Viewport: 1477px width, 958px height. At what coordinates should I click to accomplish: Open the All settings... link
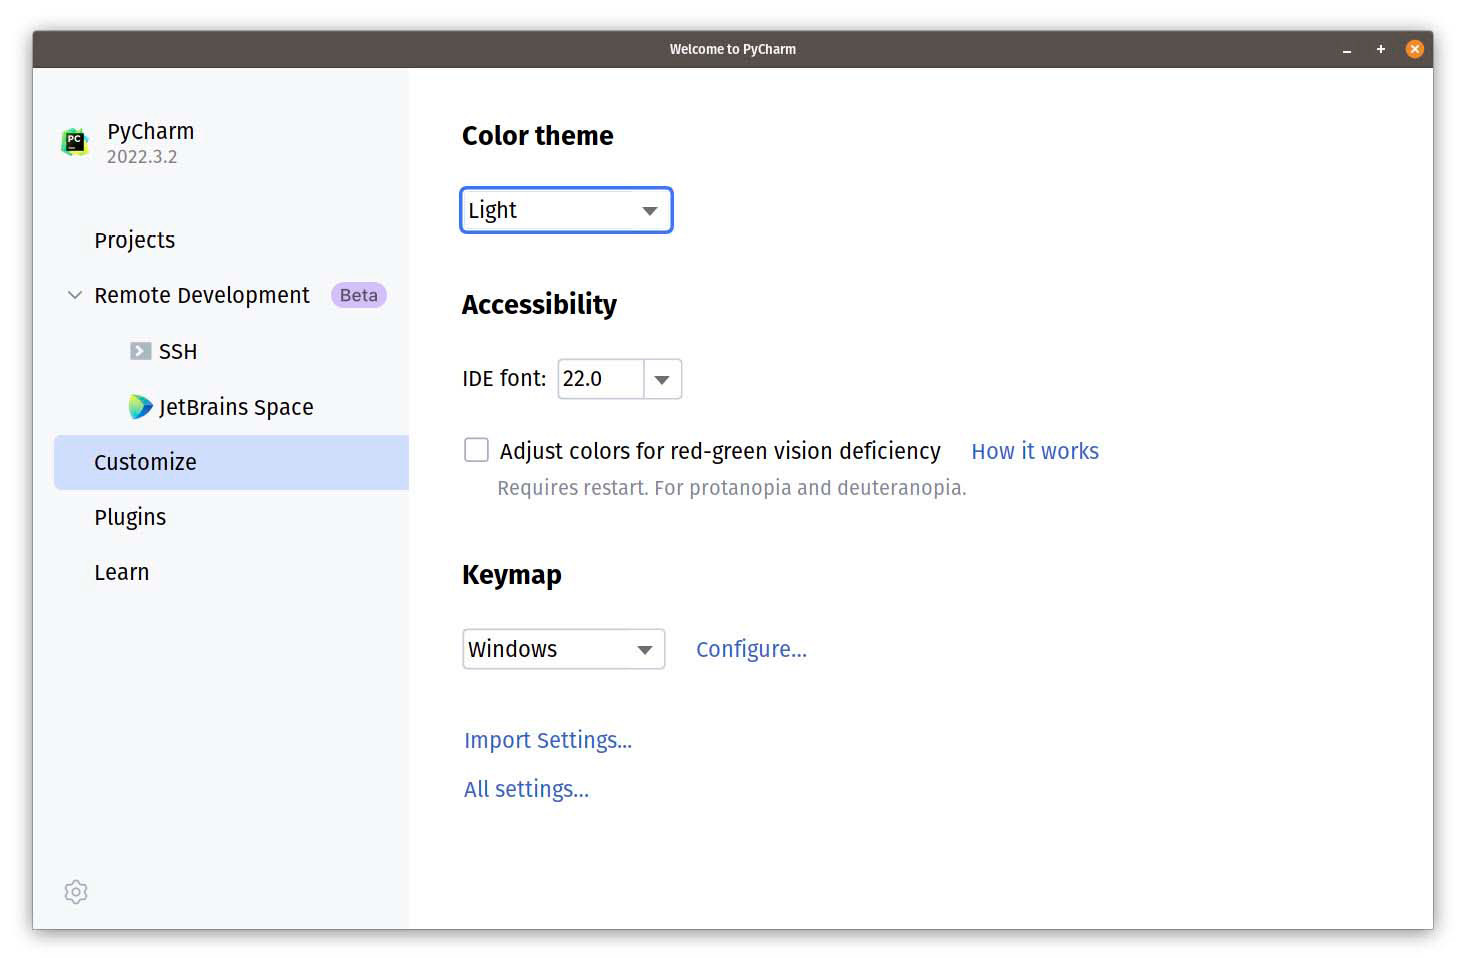(x=526, y=789)
